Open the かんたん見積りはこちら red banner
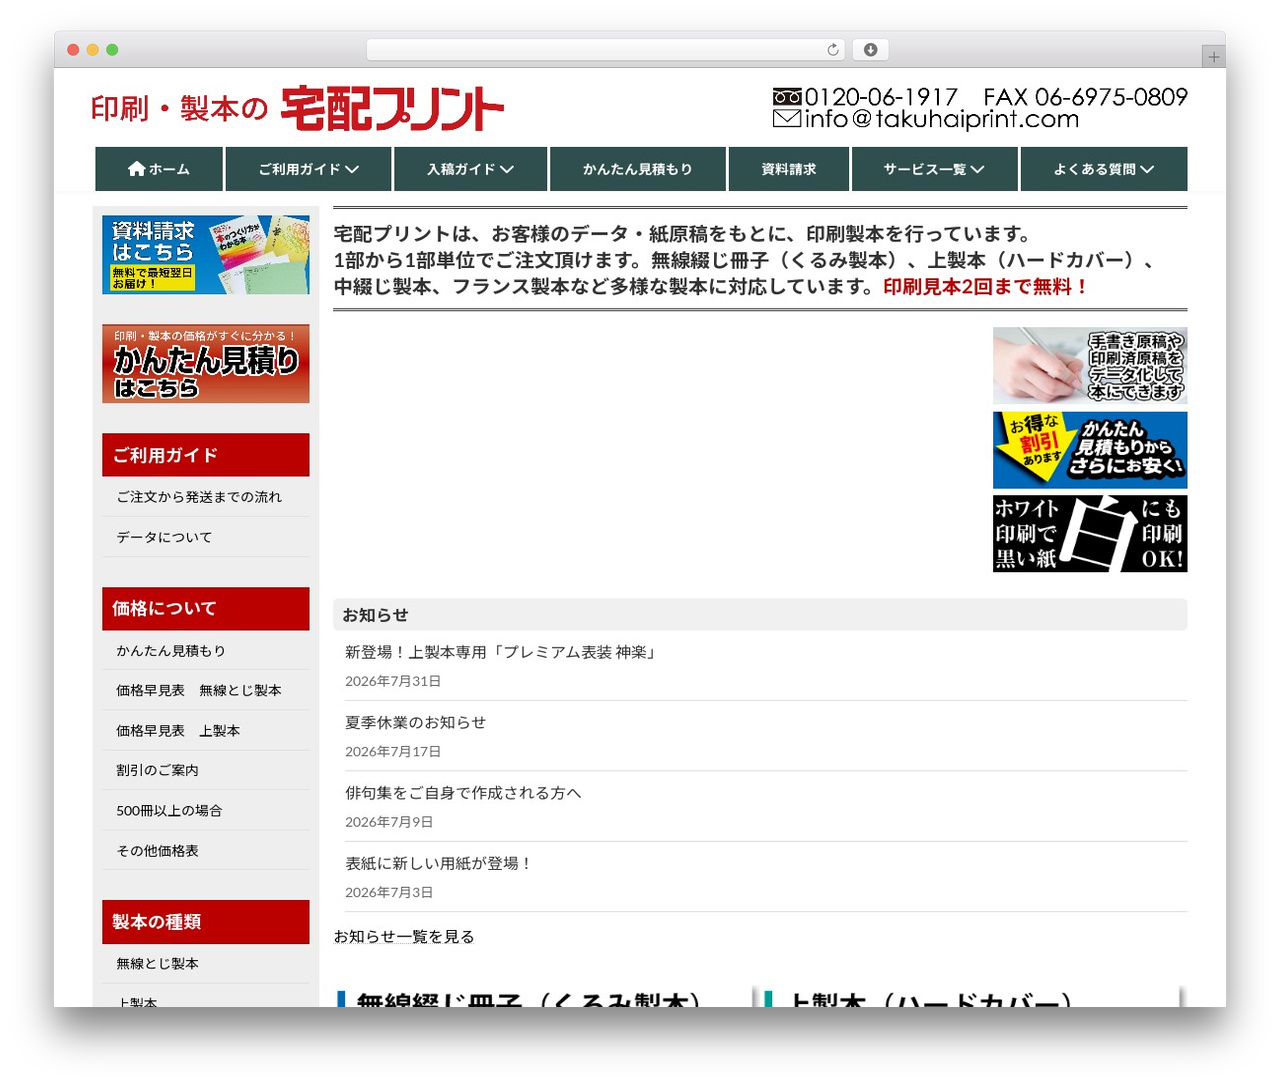1280x1084 pixels. (206, 364)
